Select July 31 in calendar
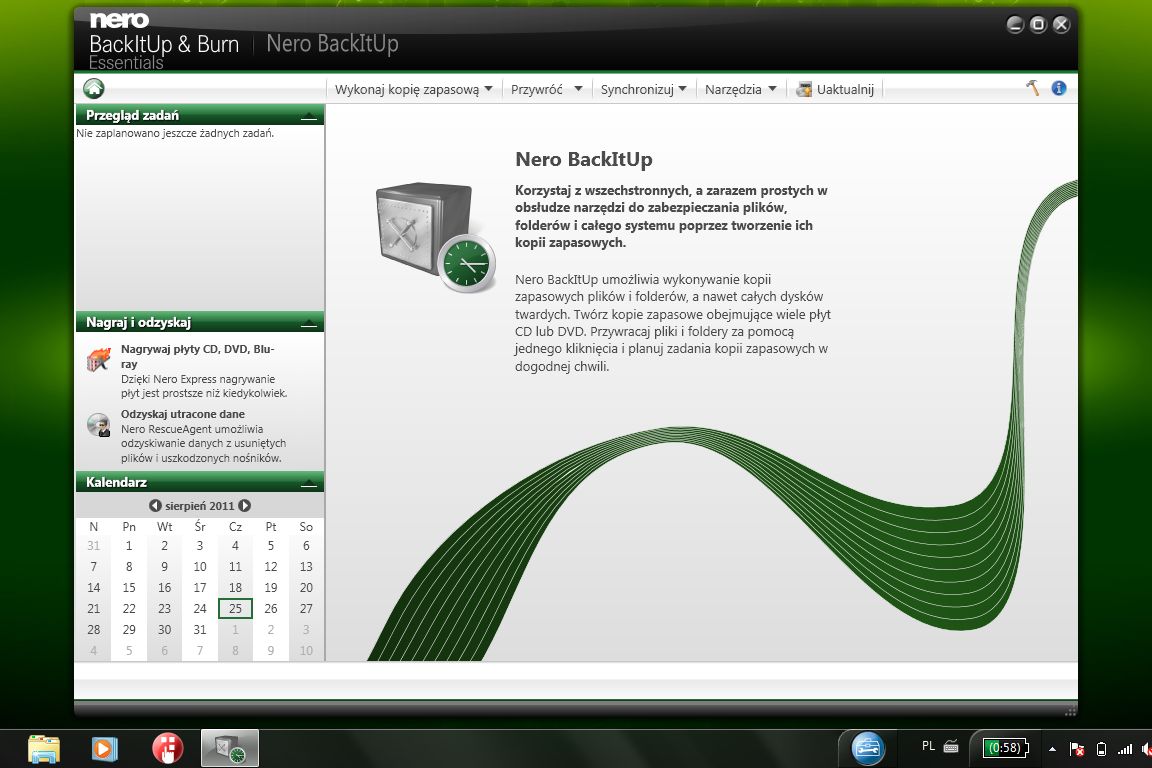Image resolution: width=1152 pixels, height=768 pixels. coord(93,546)
